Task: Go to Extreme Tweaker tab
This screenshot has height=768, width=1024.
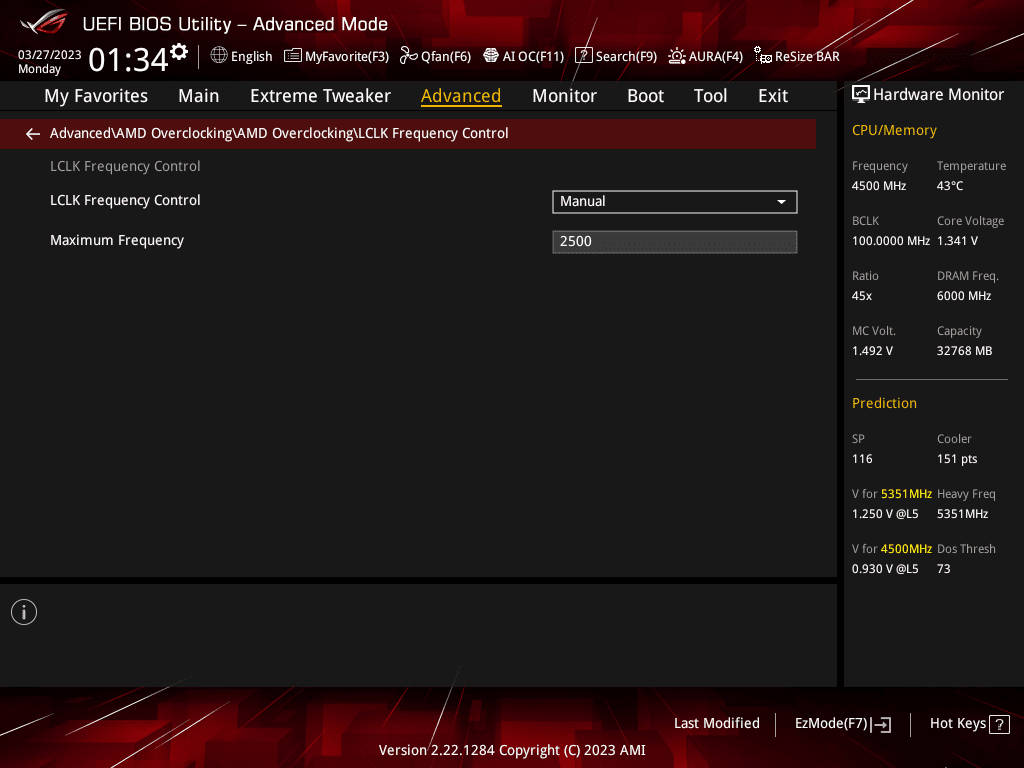Action: click(320, 96)
